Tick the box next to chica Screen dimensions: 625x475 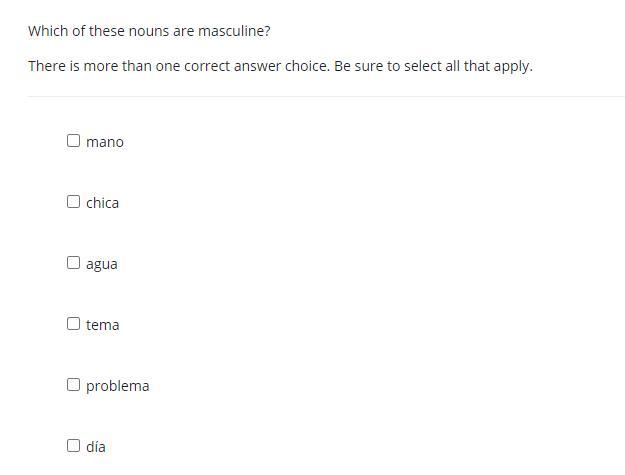[73, 202]
